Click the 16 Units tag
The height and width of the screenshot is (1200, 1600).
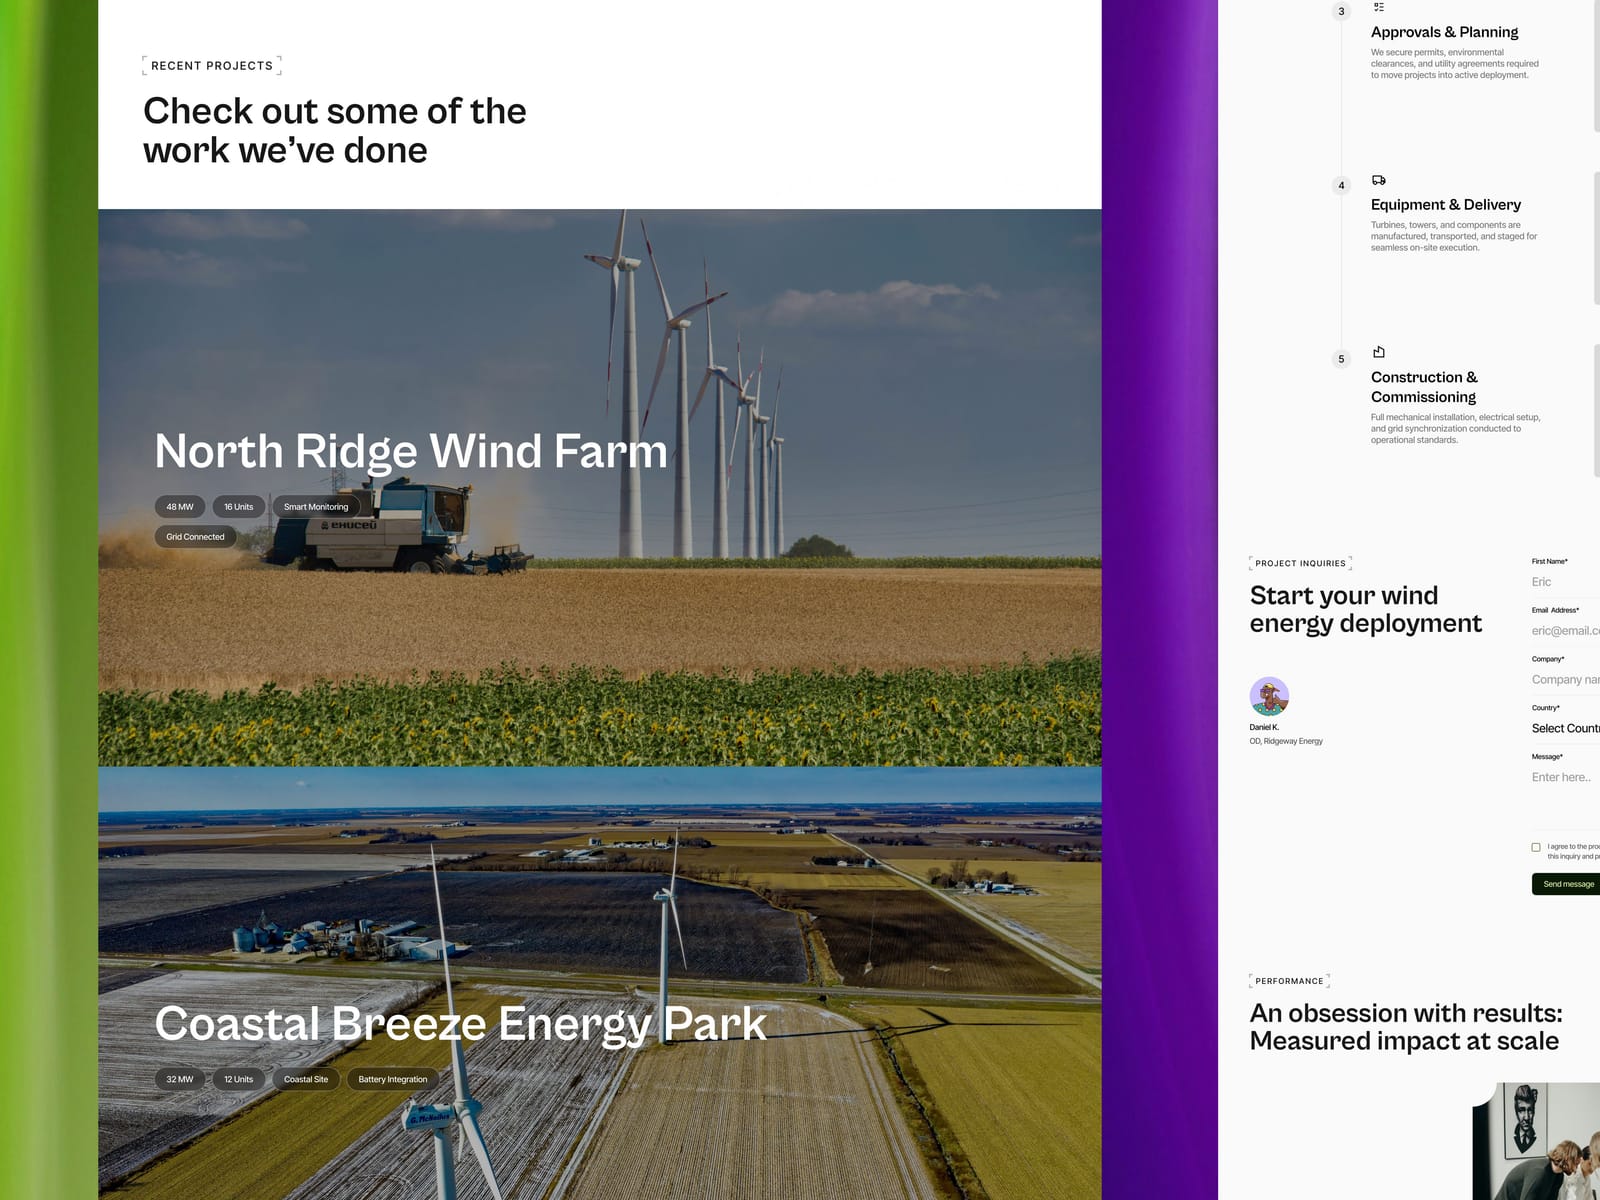pyautogui.click(x=239, y=507)
